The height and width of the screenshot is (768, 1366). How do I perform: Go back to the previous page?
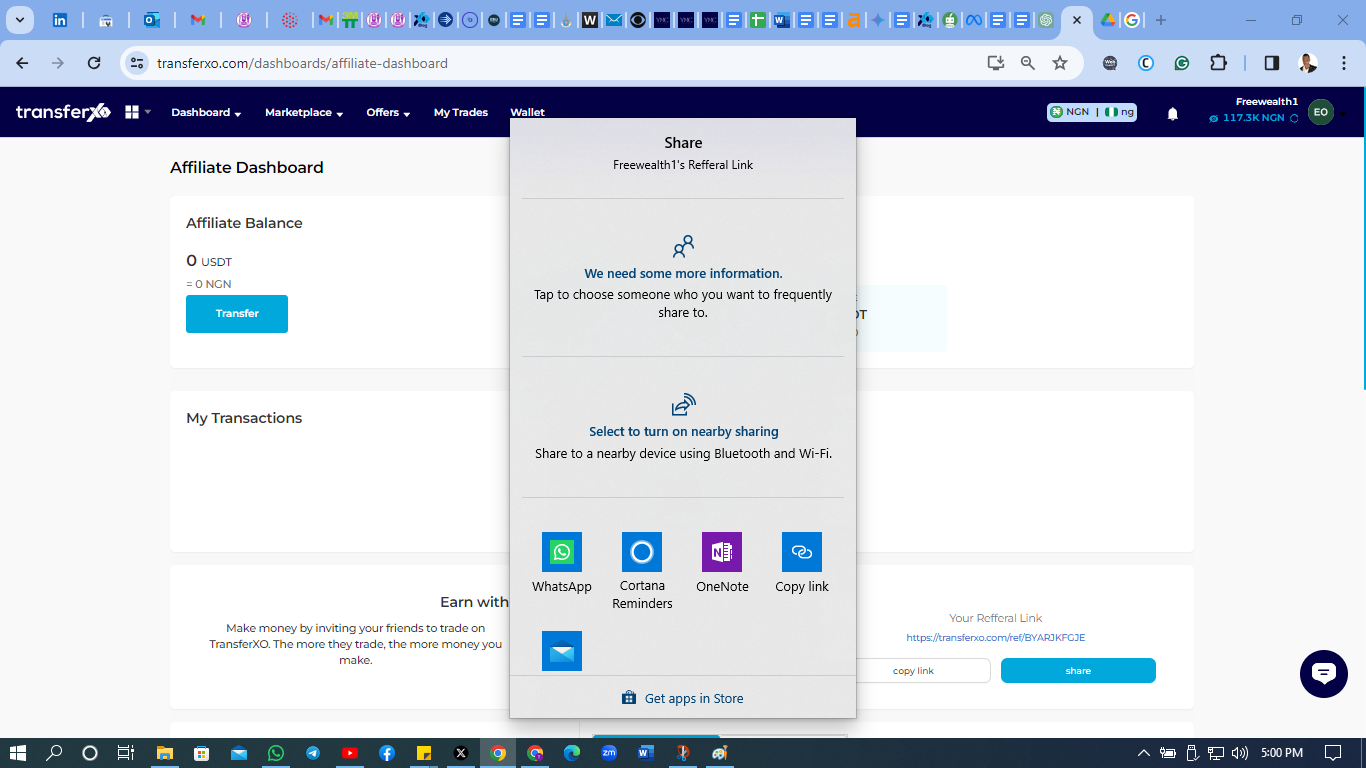[x=22, y=63]
